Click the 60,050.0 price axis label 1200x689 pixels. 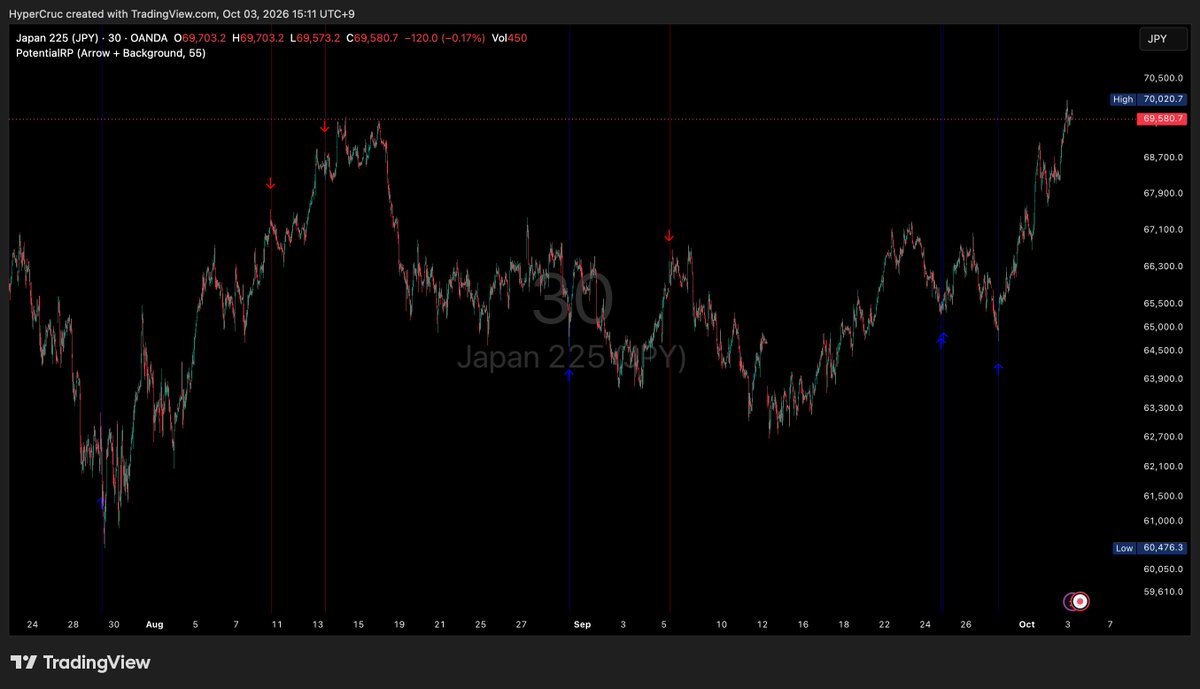tap(1162, 569)
